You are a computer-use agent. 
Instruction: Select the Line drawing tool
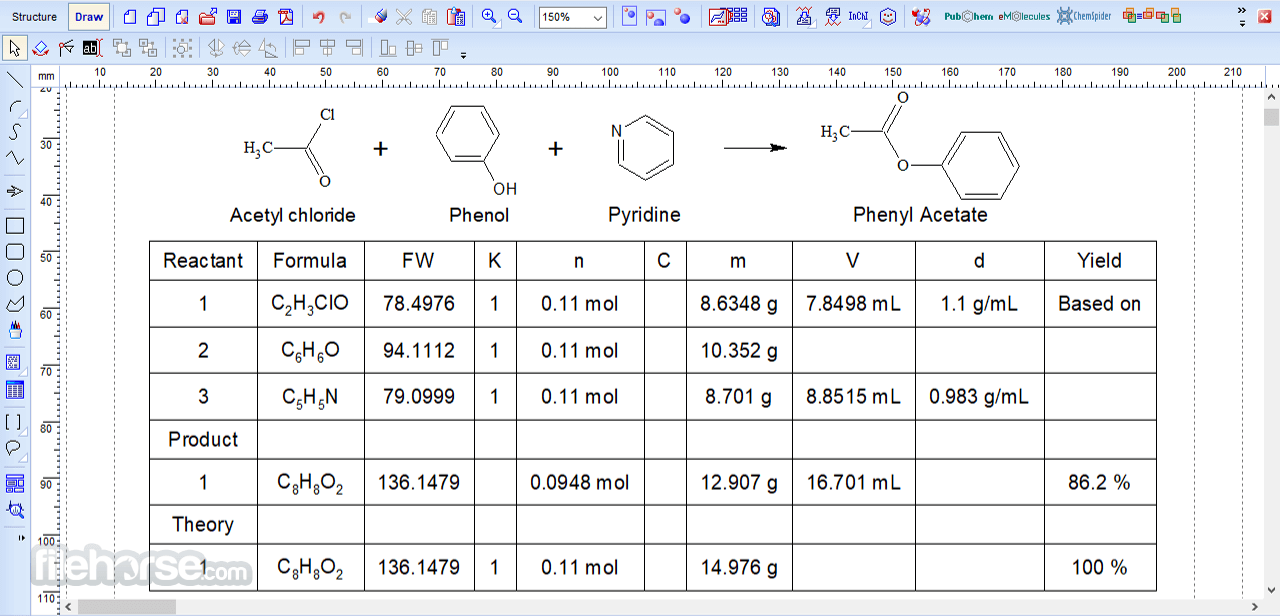point(15,80)
